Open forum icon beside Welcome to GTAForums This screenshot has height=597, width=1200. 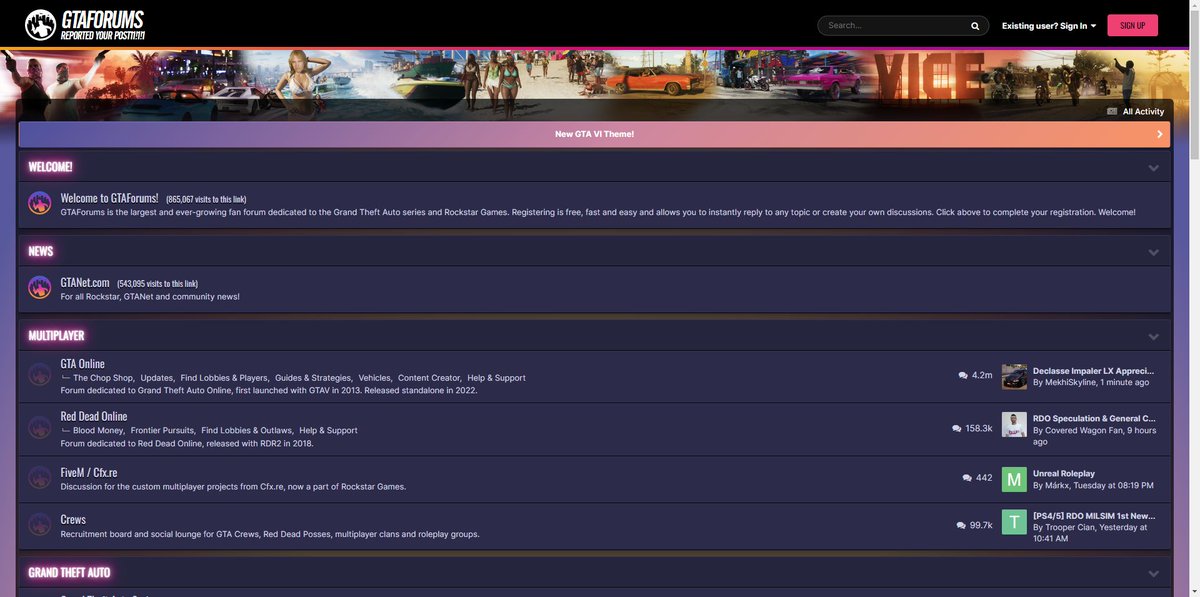(x=39, y=203)
